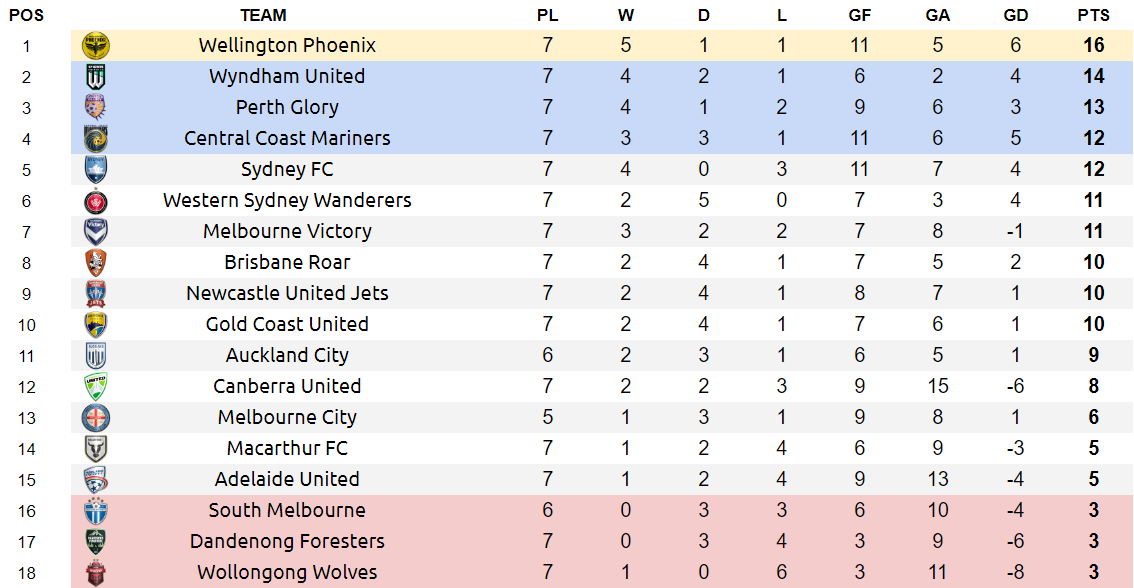The height and width of the screenshot is (588, 1134).
Task: Open the Newcastle United Jets team name
Action: click(287, 294)
